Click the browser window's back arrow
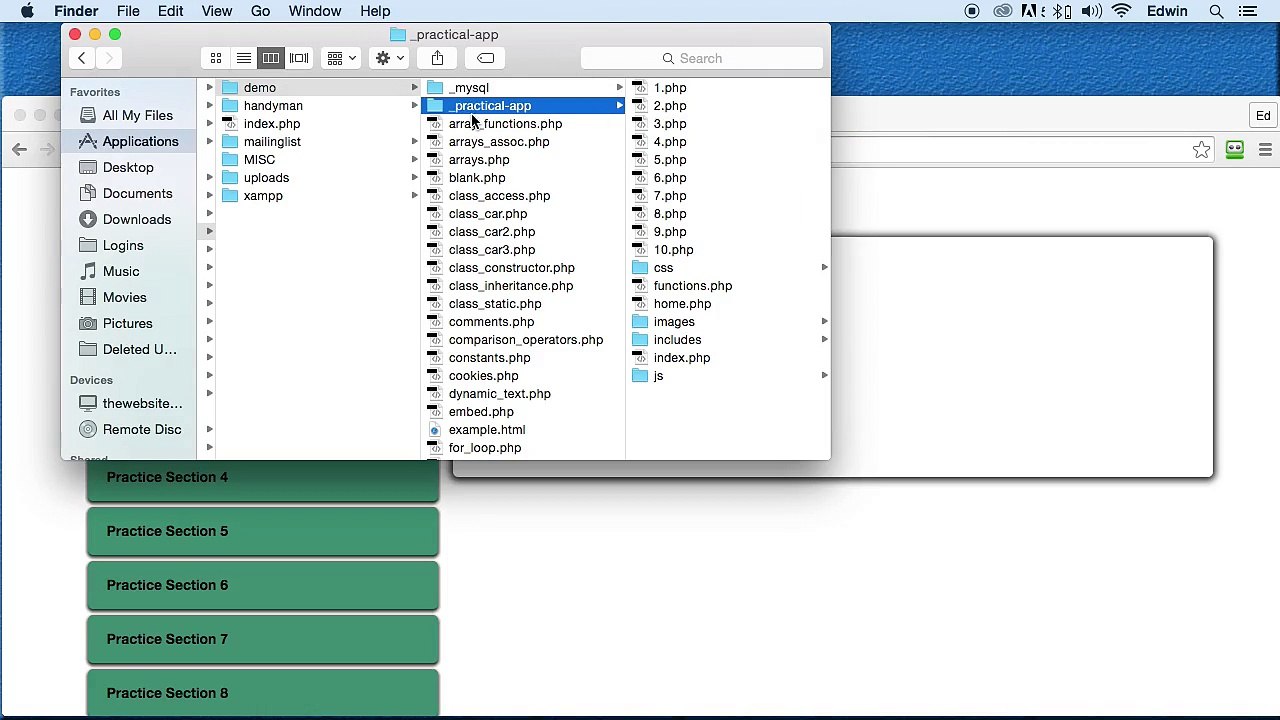The width and height of the screenshot is (1280, 720). pyautogui.click(x=19, y=150)
